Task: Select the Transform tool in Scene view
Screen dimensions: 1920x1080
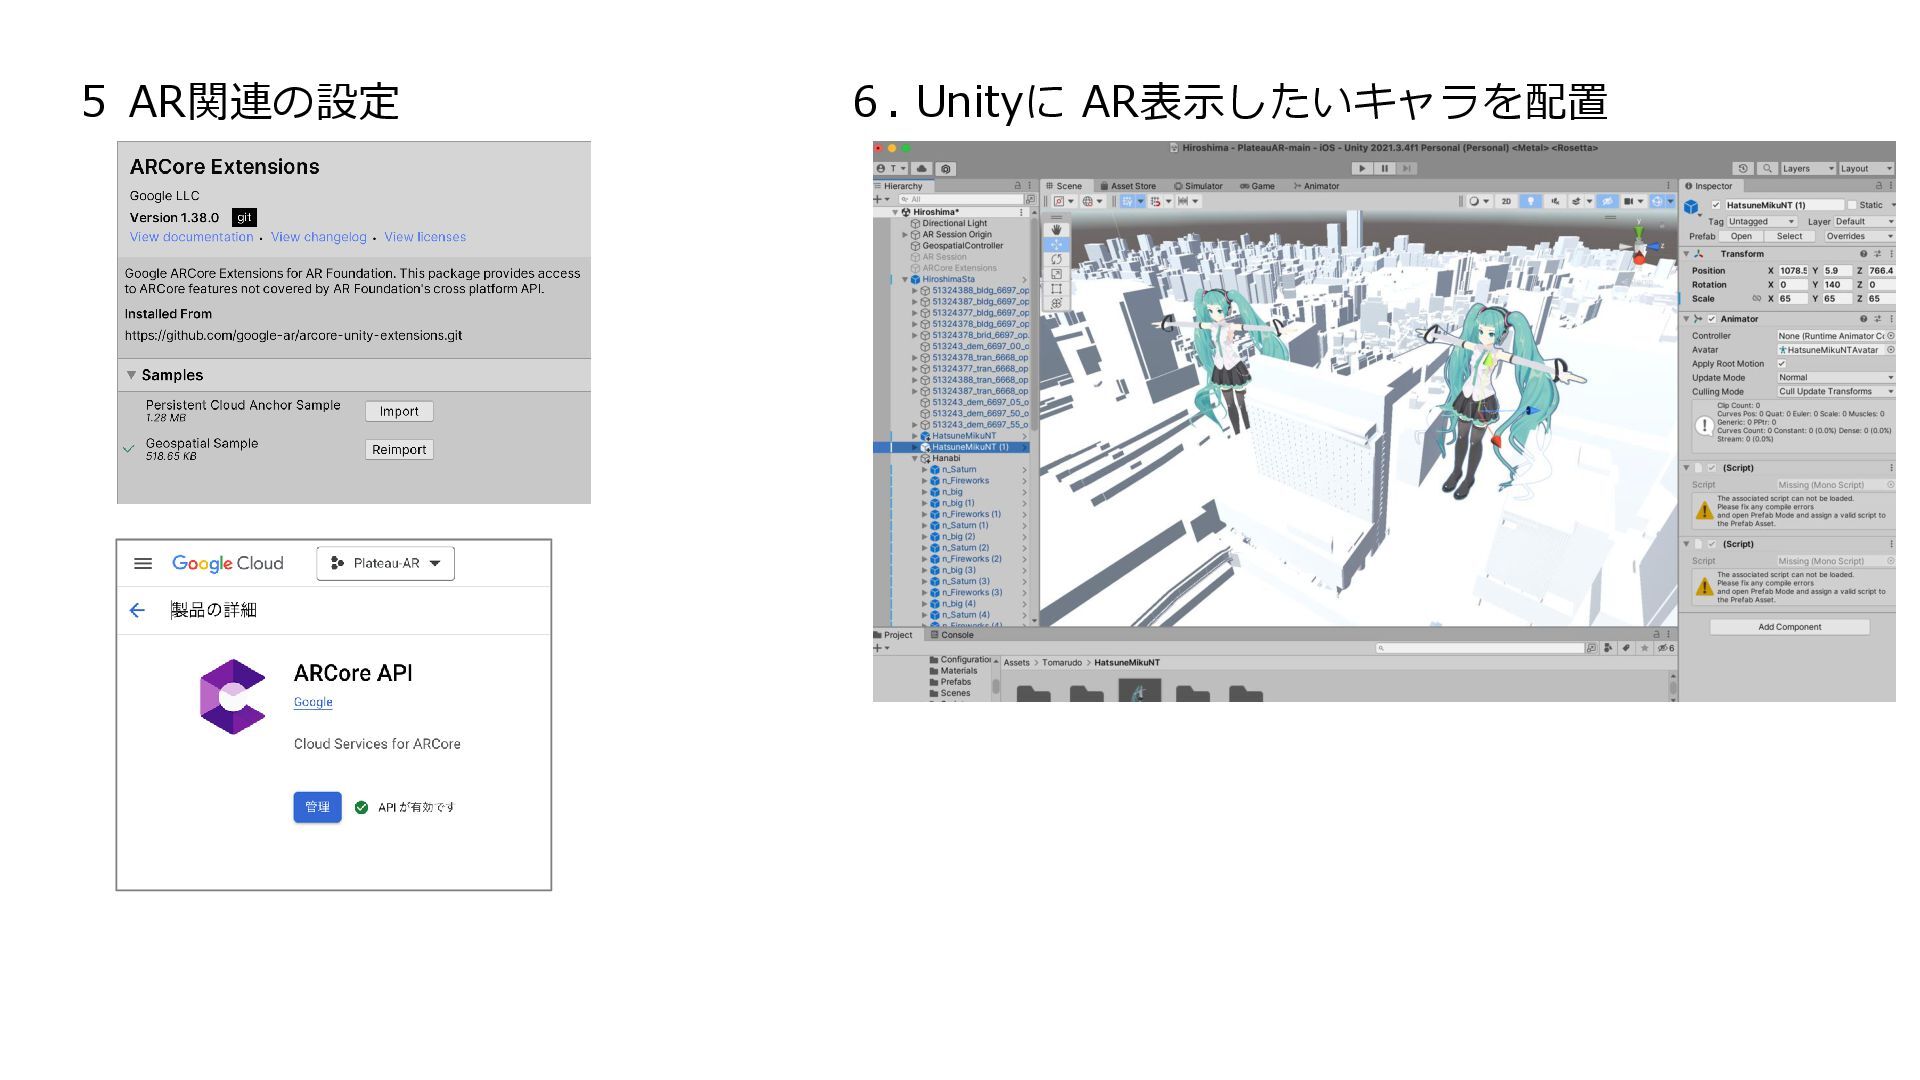Action: (x=1056, y=303)
